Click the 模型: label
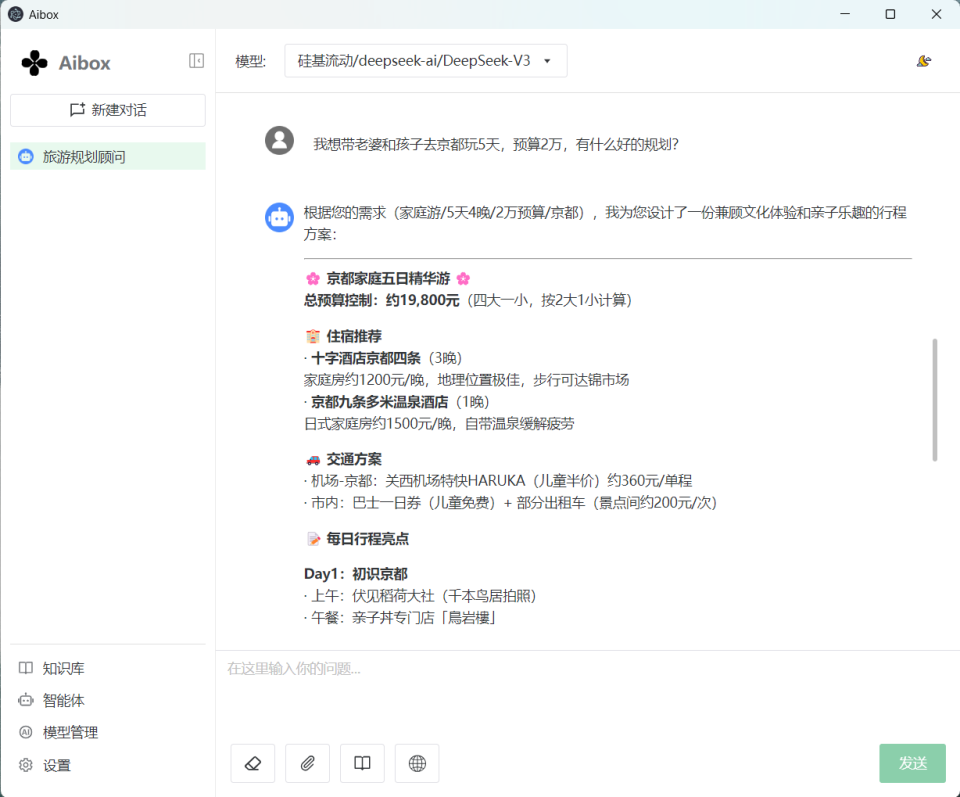The width and height of the screenshot is (960, 797). [250, 61]
